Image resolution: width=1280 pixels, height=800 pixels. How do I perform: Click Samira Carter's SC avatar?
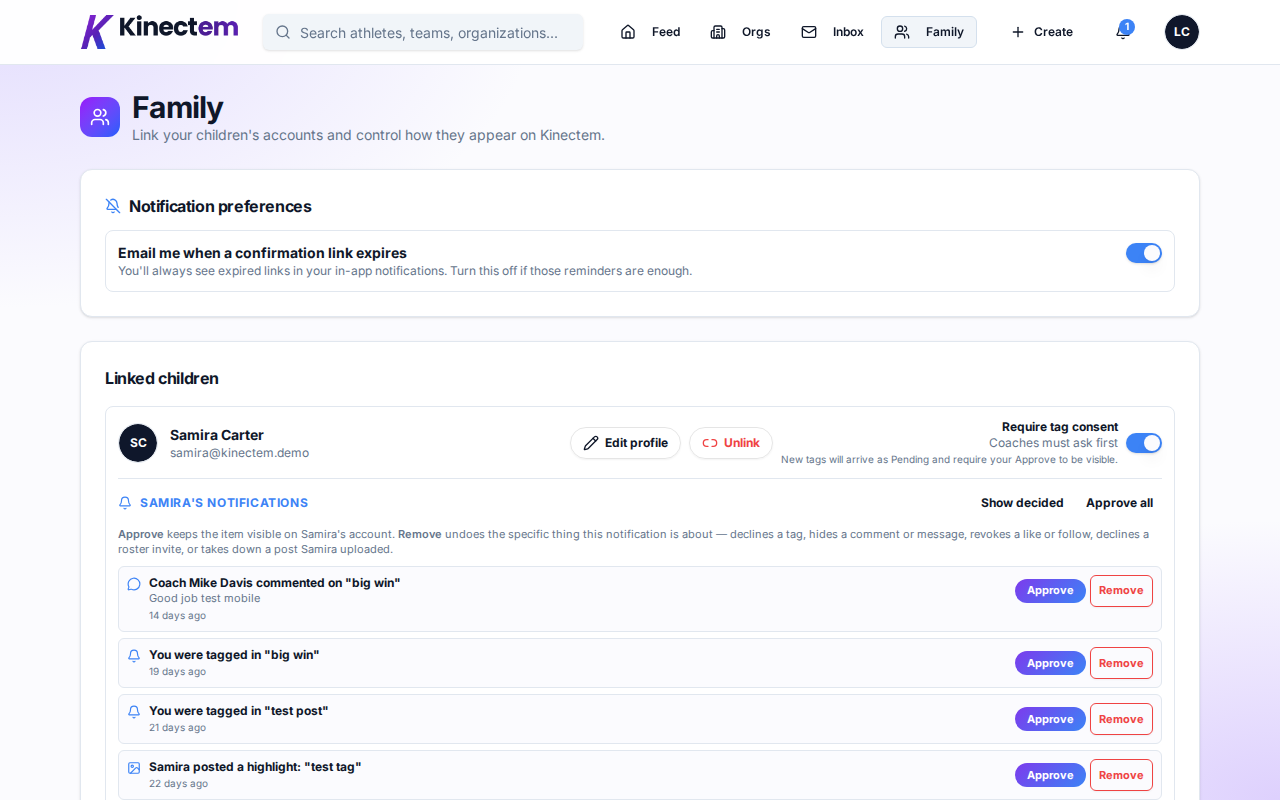(x=138, y=443)
